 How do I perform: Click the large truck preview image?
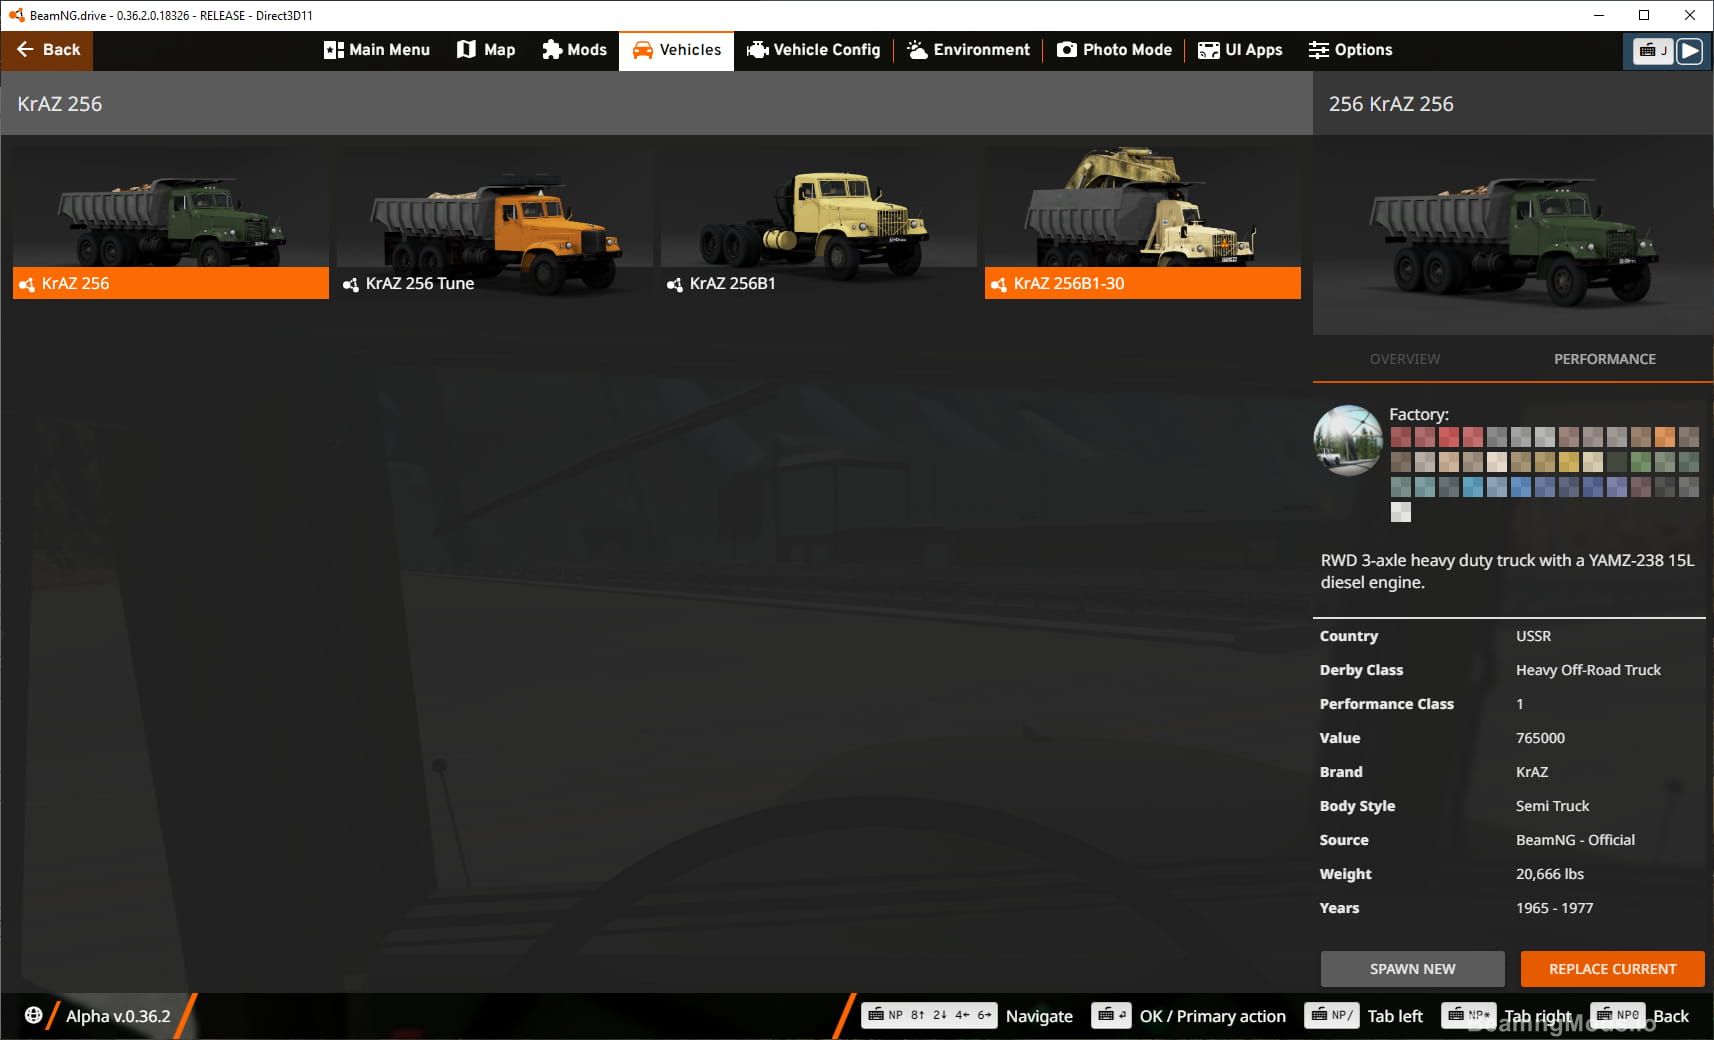(1513, 235)
